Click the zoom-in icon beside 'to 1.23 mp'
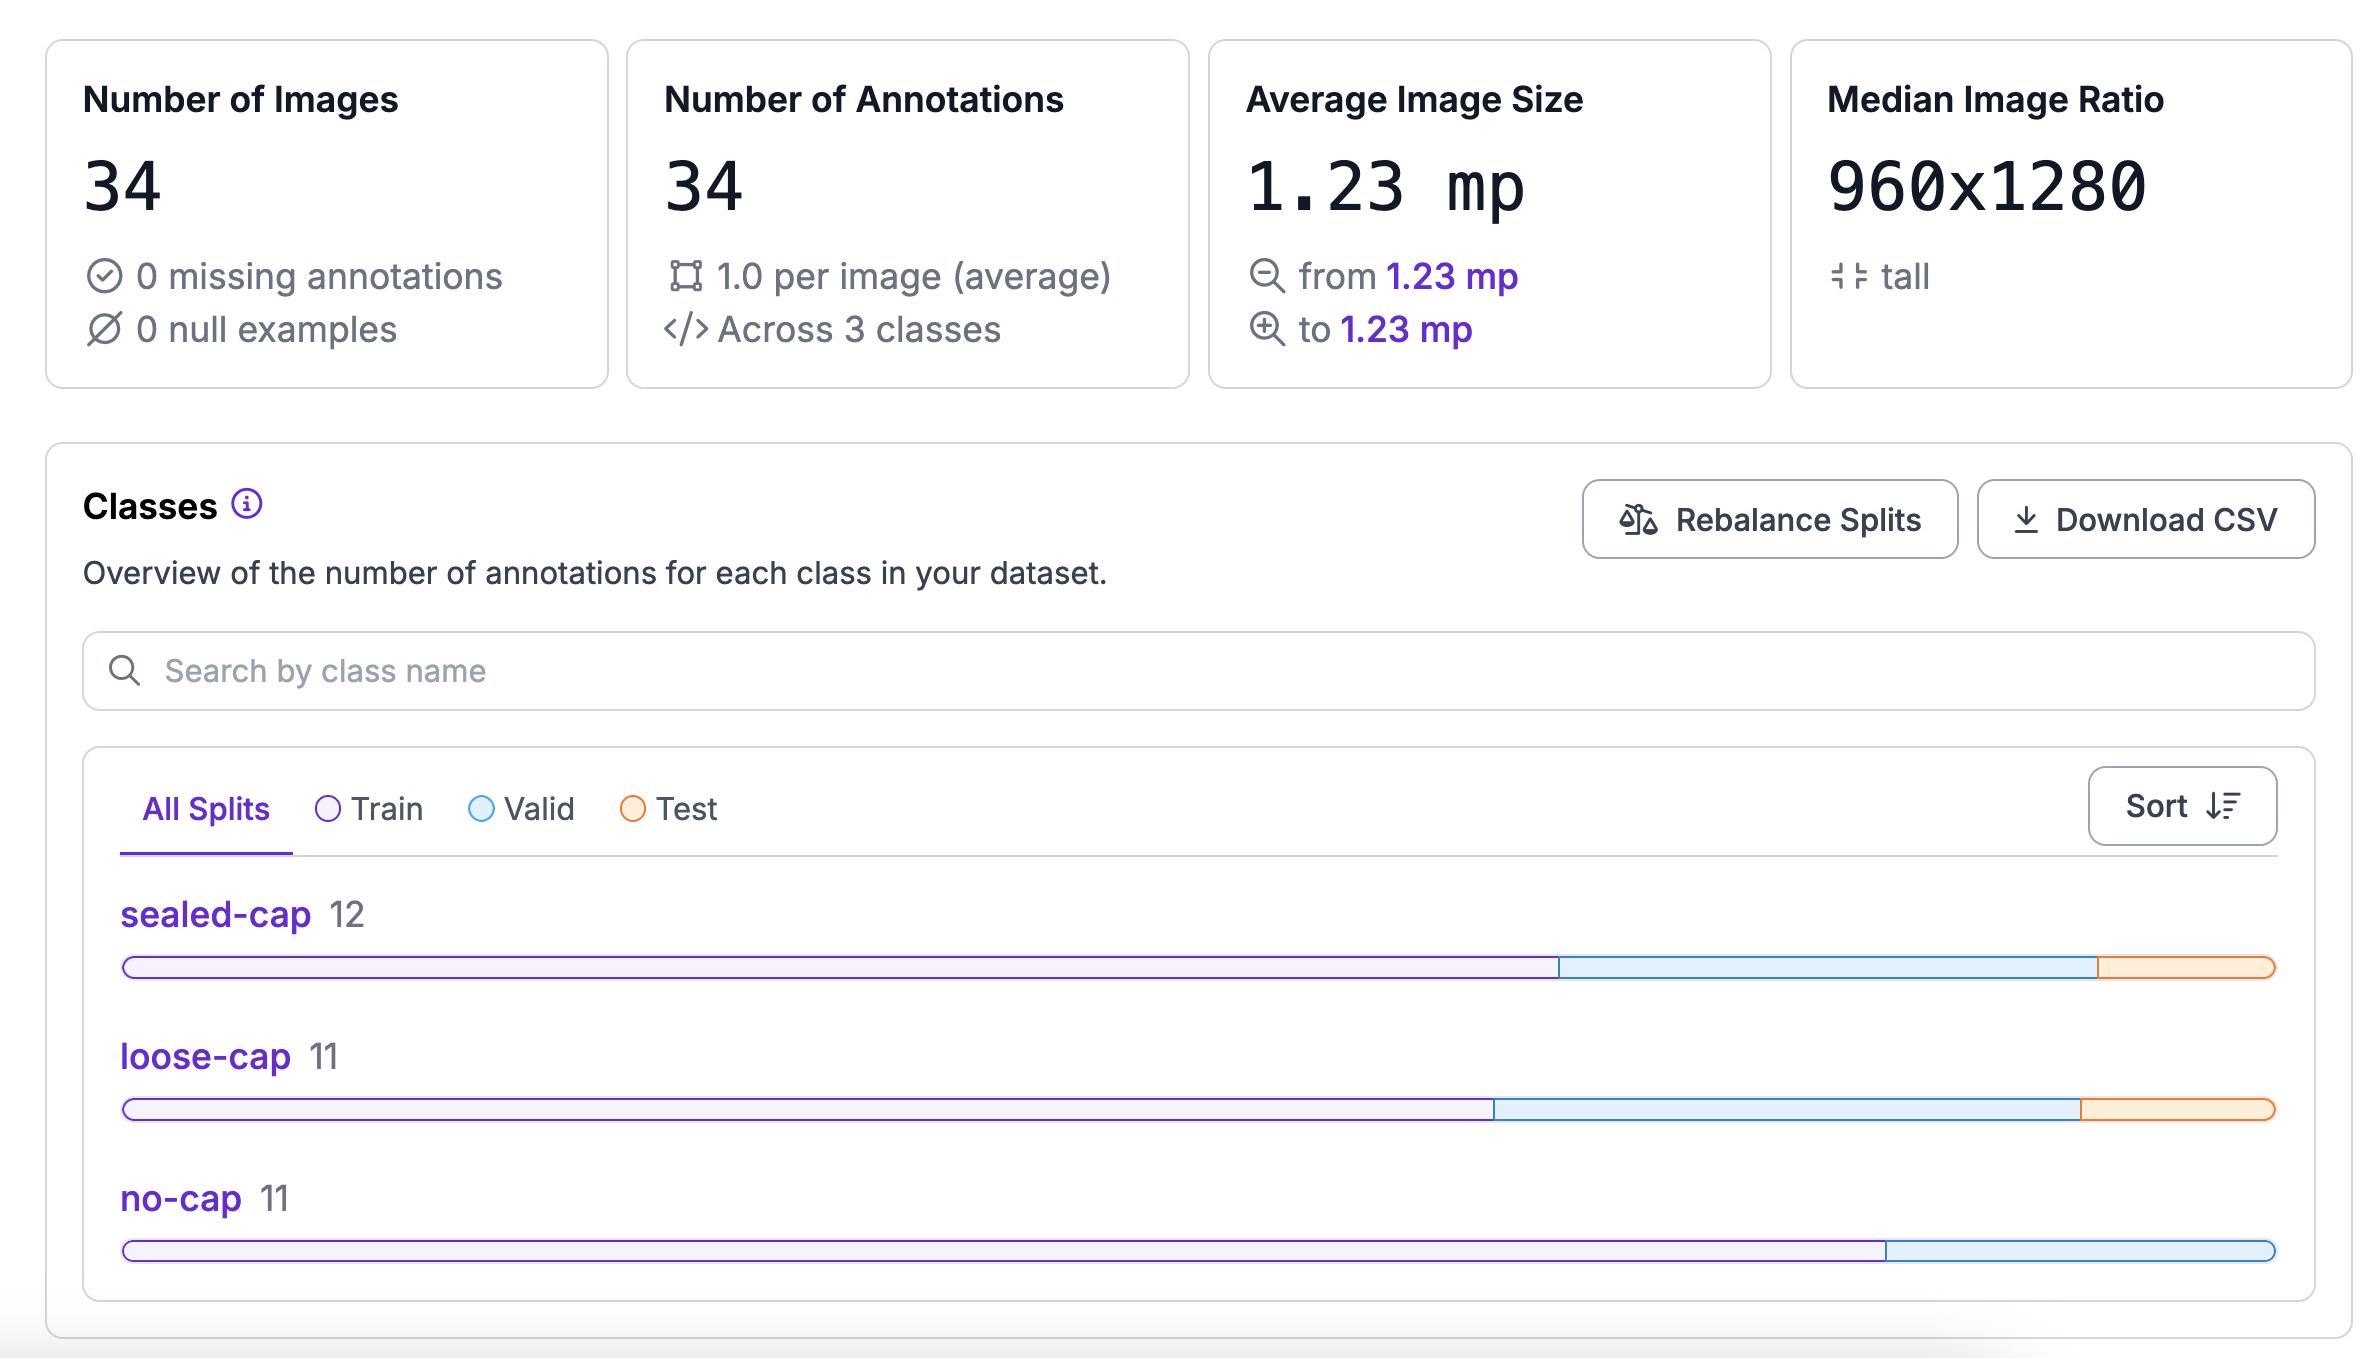The width and height of the screenshot is (2374, 1358). (x=1266, y=329)
